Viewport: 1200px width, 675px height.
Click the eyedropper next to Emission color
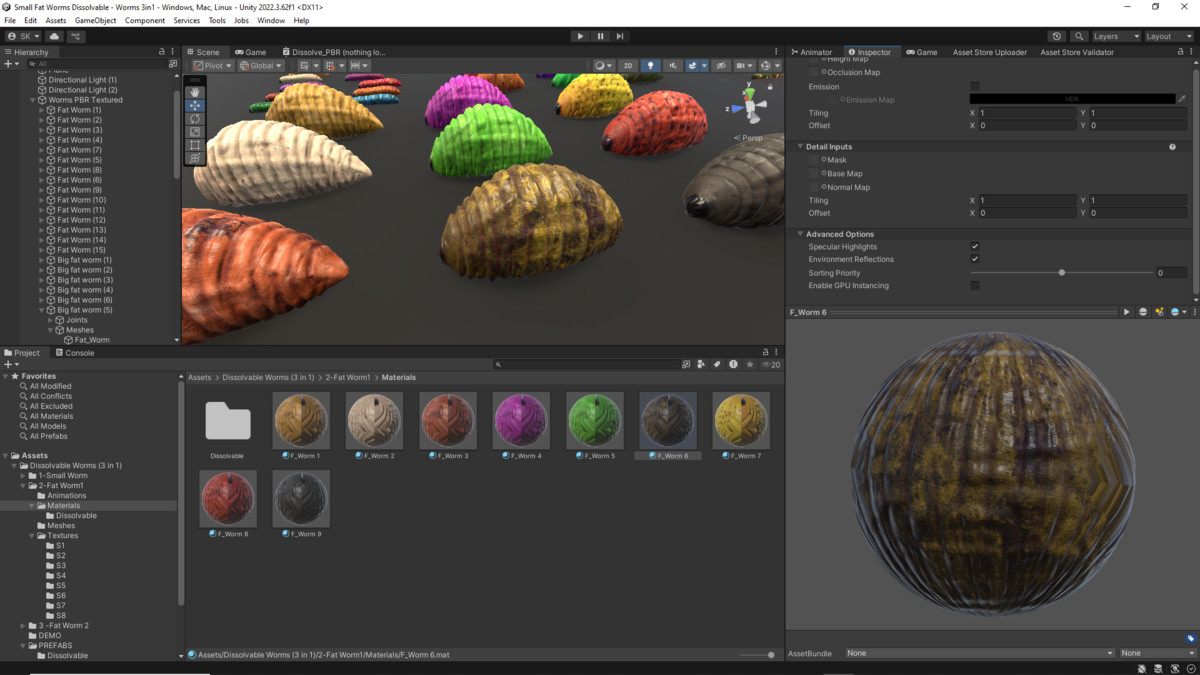tap(1182, 99)
